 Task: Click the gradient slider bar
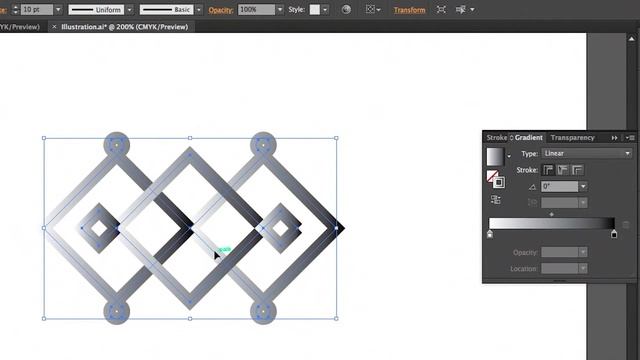552,223
